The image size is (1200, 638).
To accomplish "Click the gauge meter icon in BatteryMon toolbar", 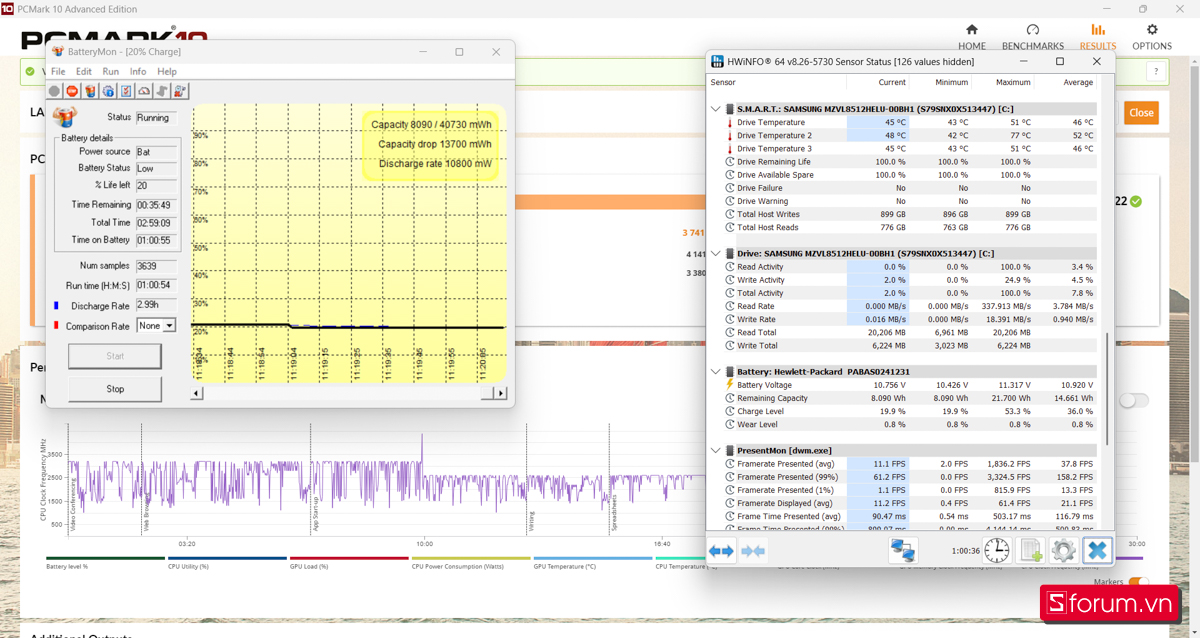I will tap(144, 91).
